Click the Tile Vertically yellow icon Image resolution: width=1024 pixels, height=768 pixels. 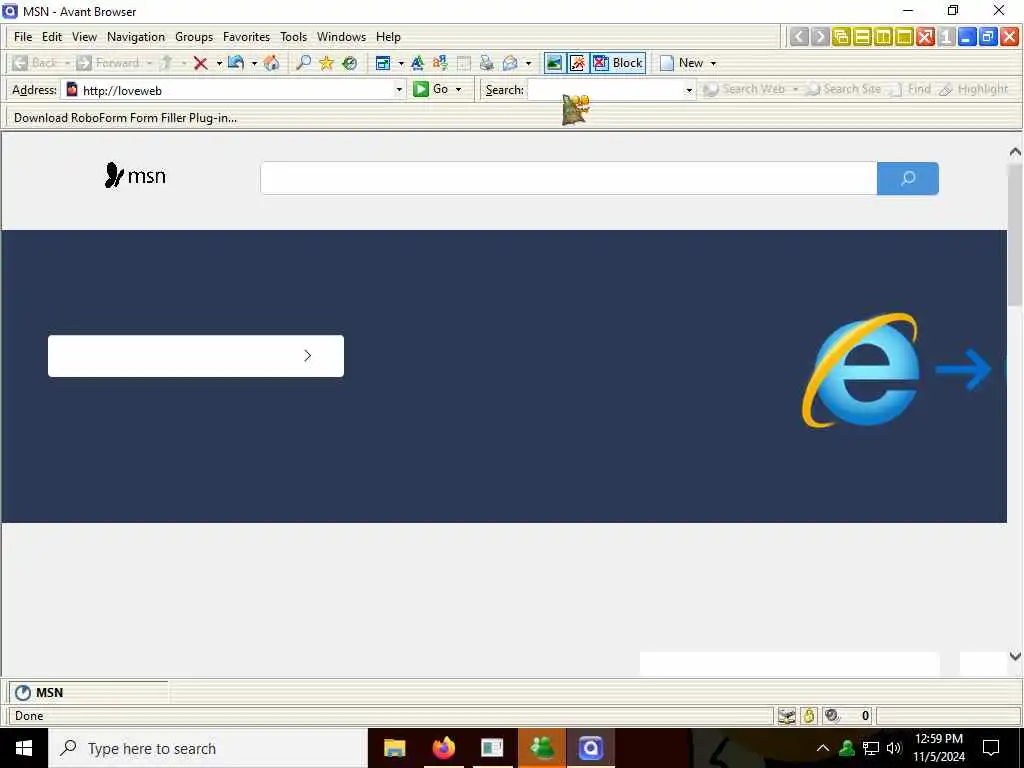tap(883, 37)
